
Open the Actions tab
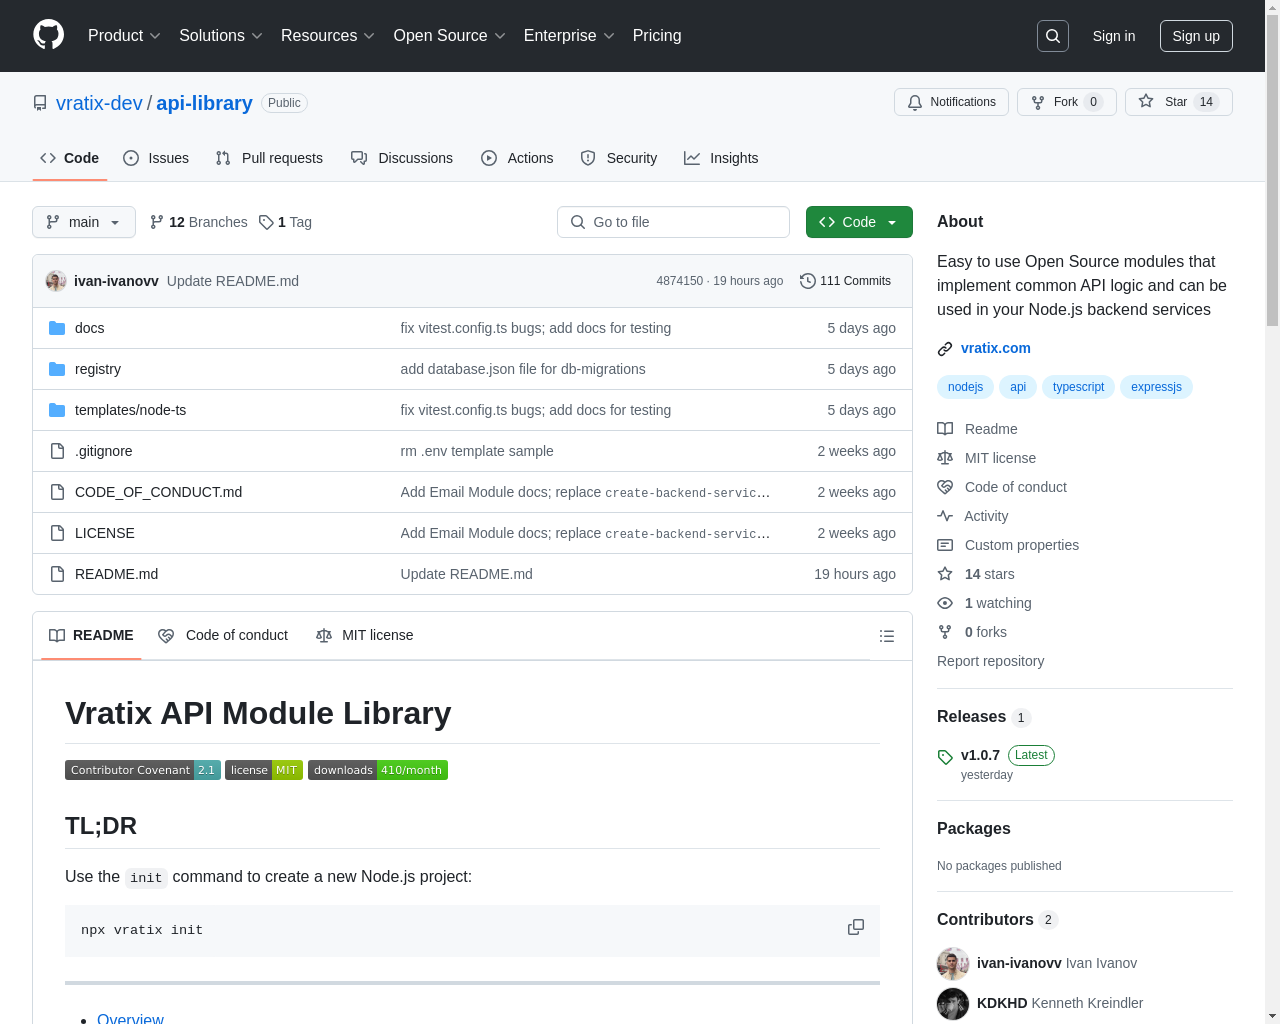click(517, 158)
